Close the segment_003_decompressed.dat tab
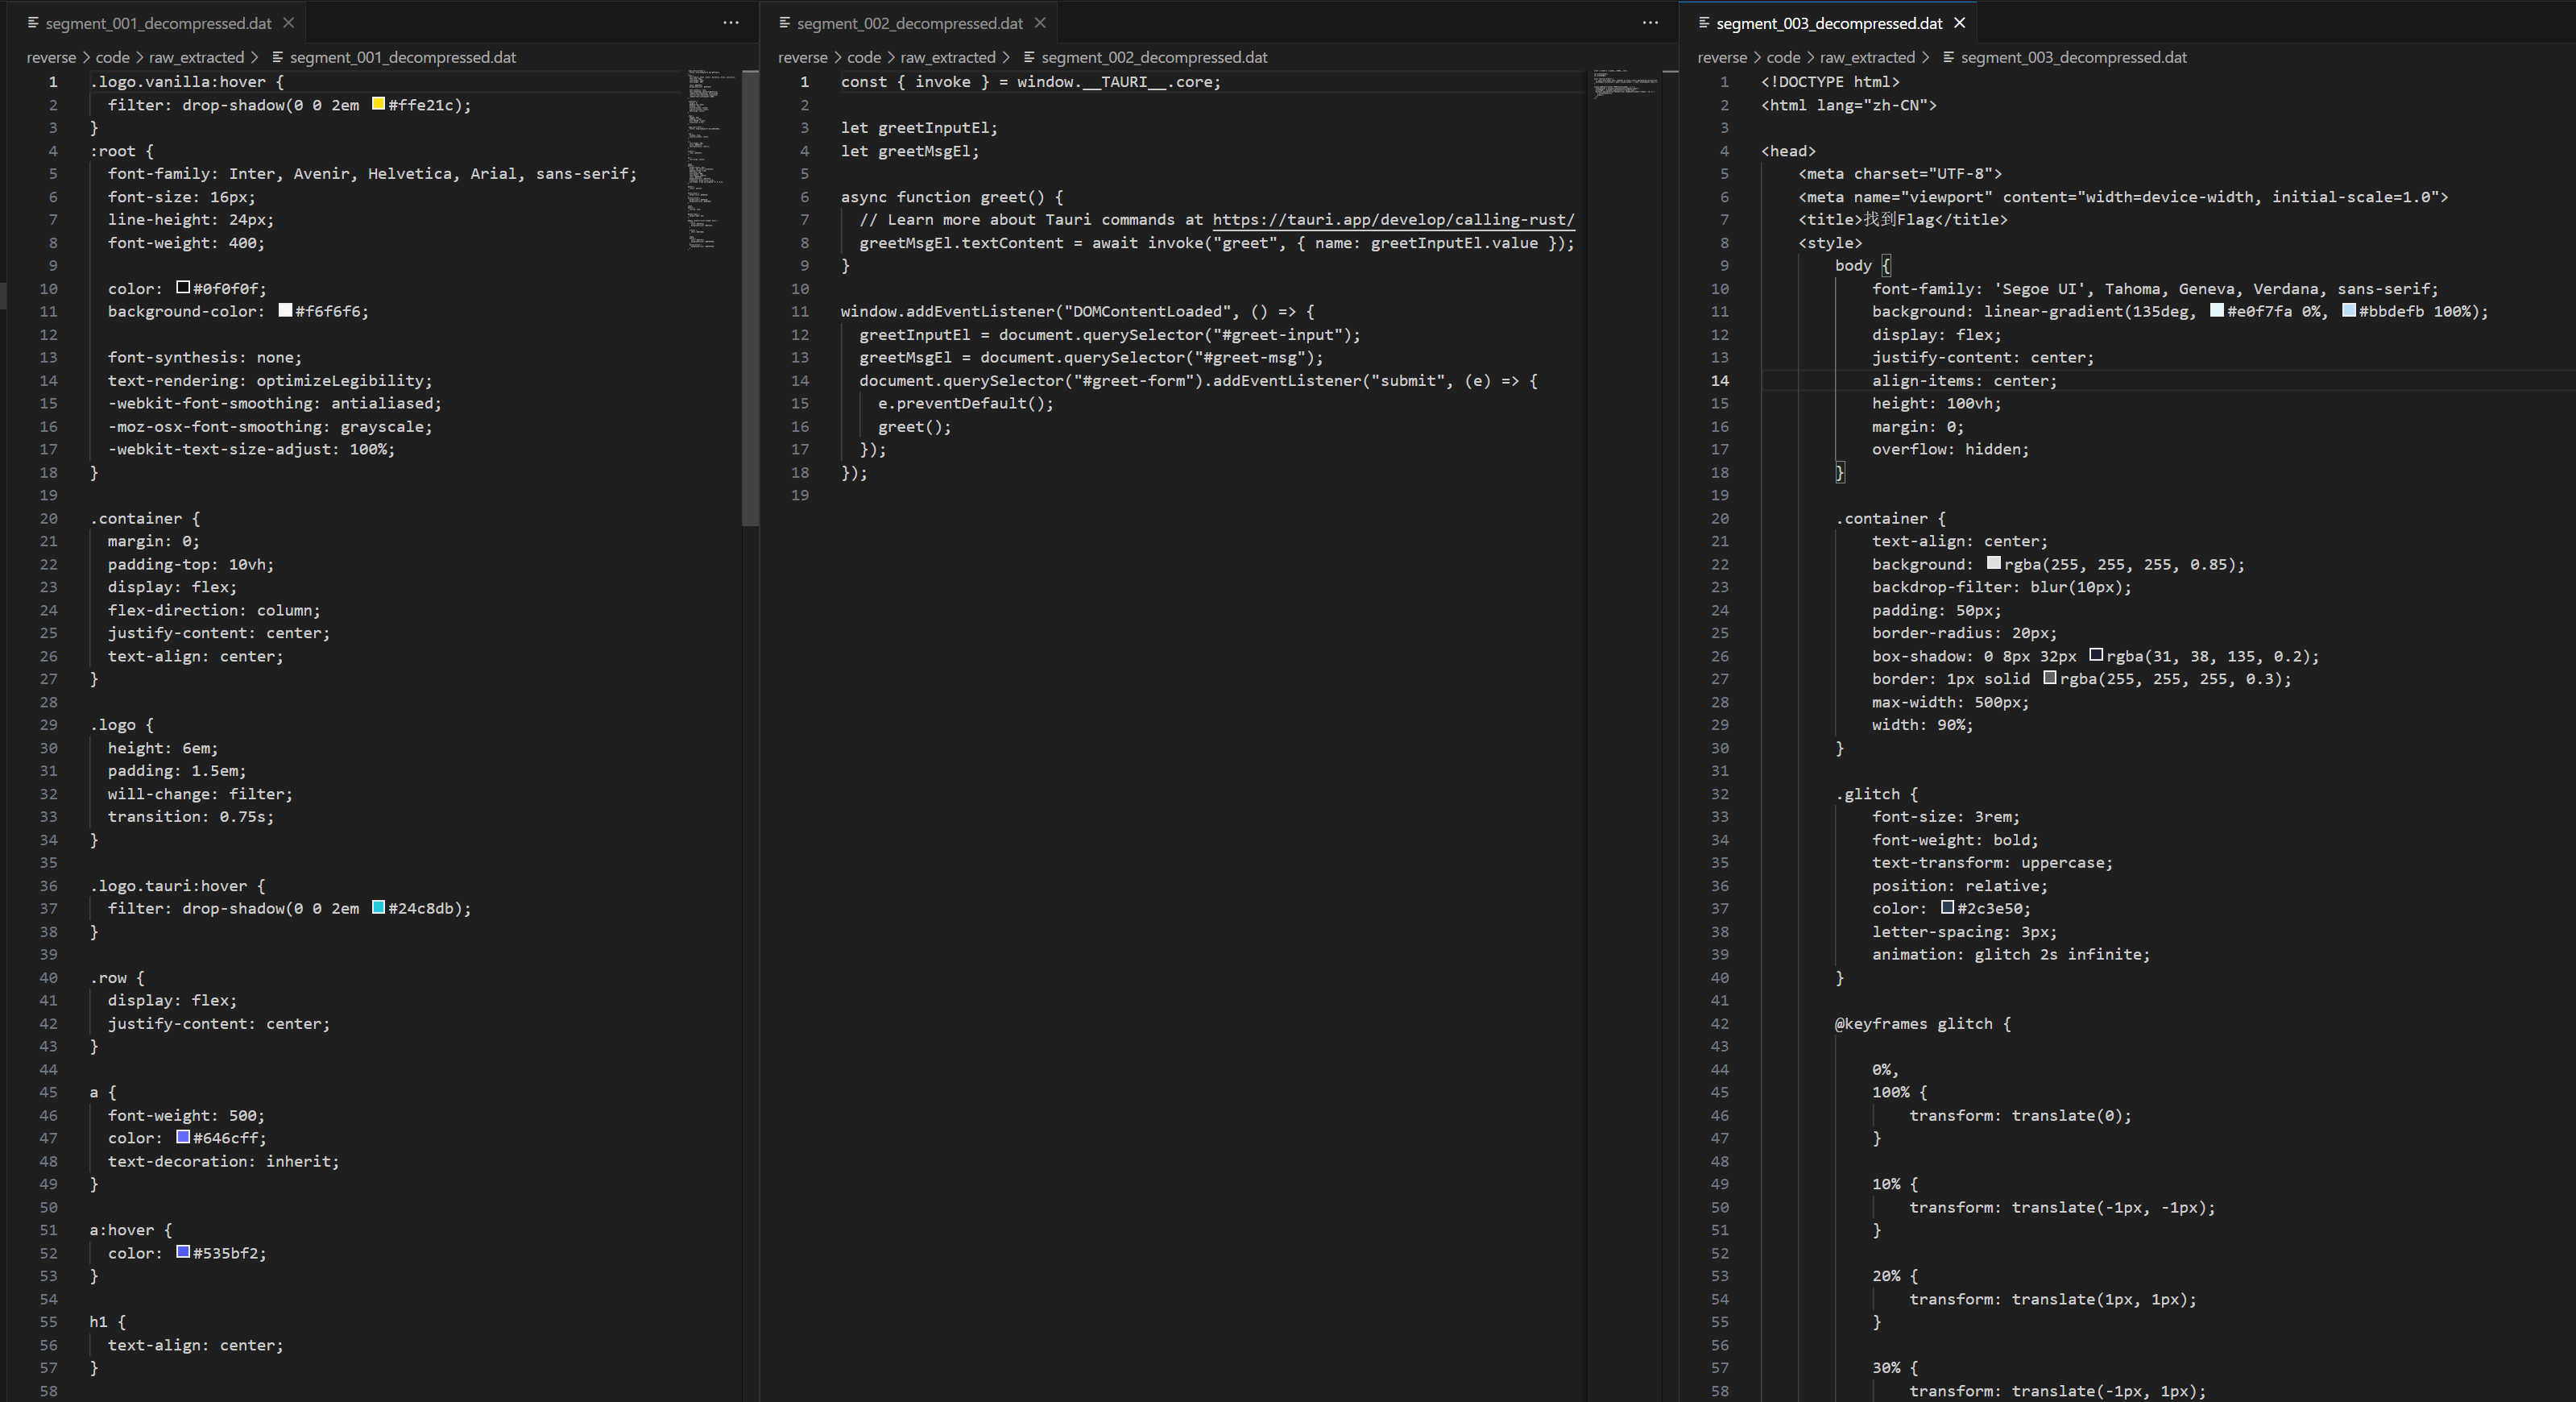 click(1959, 23)
